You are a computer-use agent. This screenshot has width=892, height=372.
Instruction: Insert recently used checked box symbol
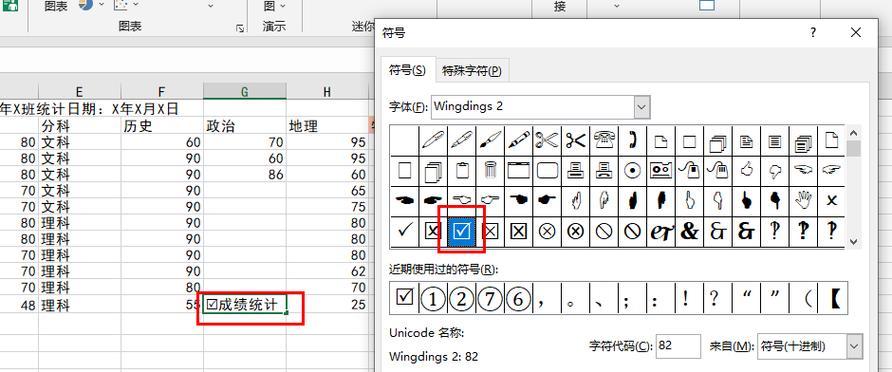[x=404, y=297]
